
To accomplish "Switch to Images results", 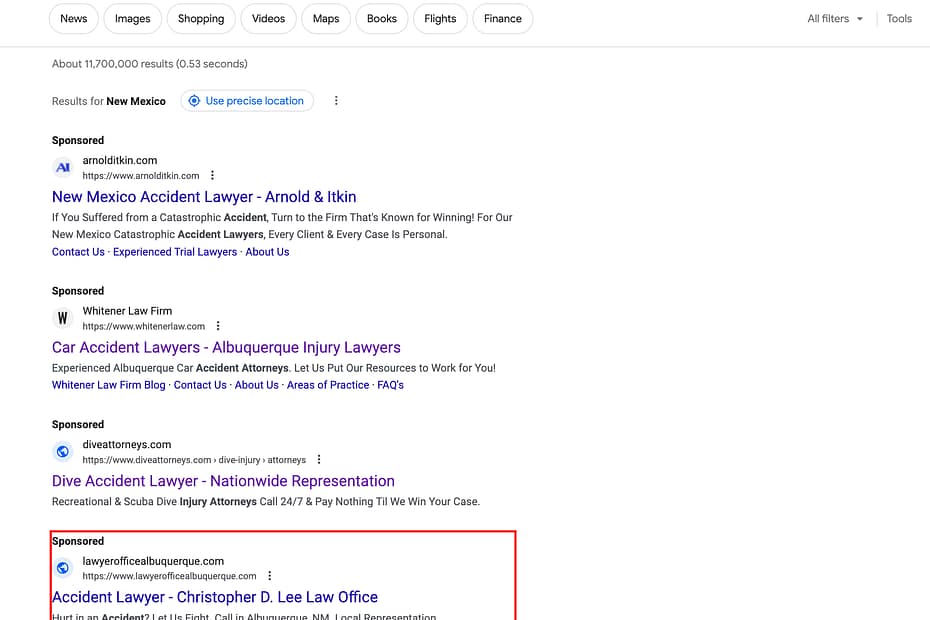I will pos(132,18).
